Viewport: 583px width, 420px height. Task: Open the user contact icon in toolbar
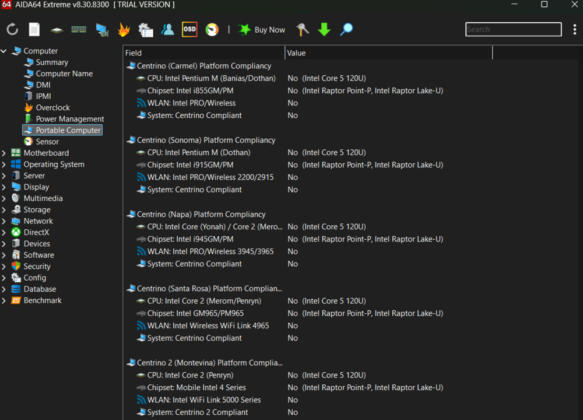(167, 29)
